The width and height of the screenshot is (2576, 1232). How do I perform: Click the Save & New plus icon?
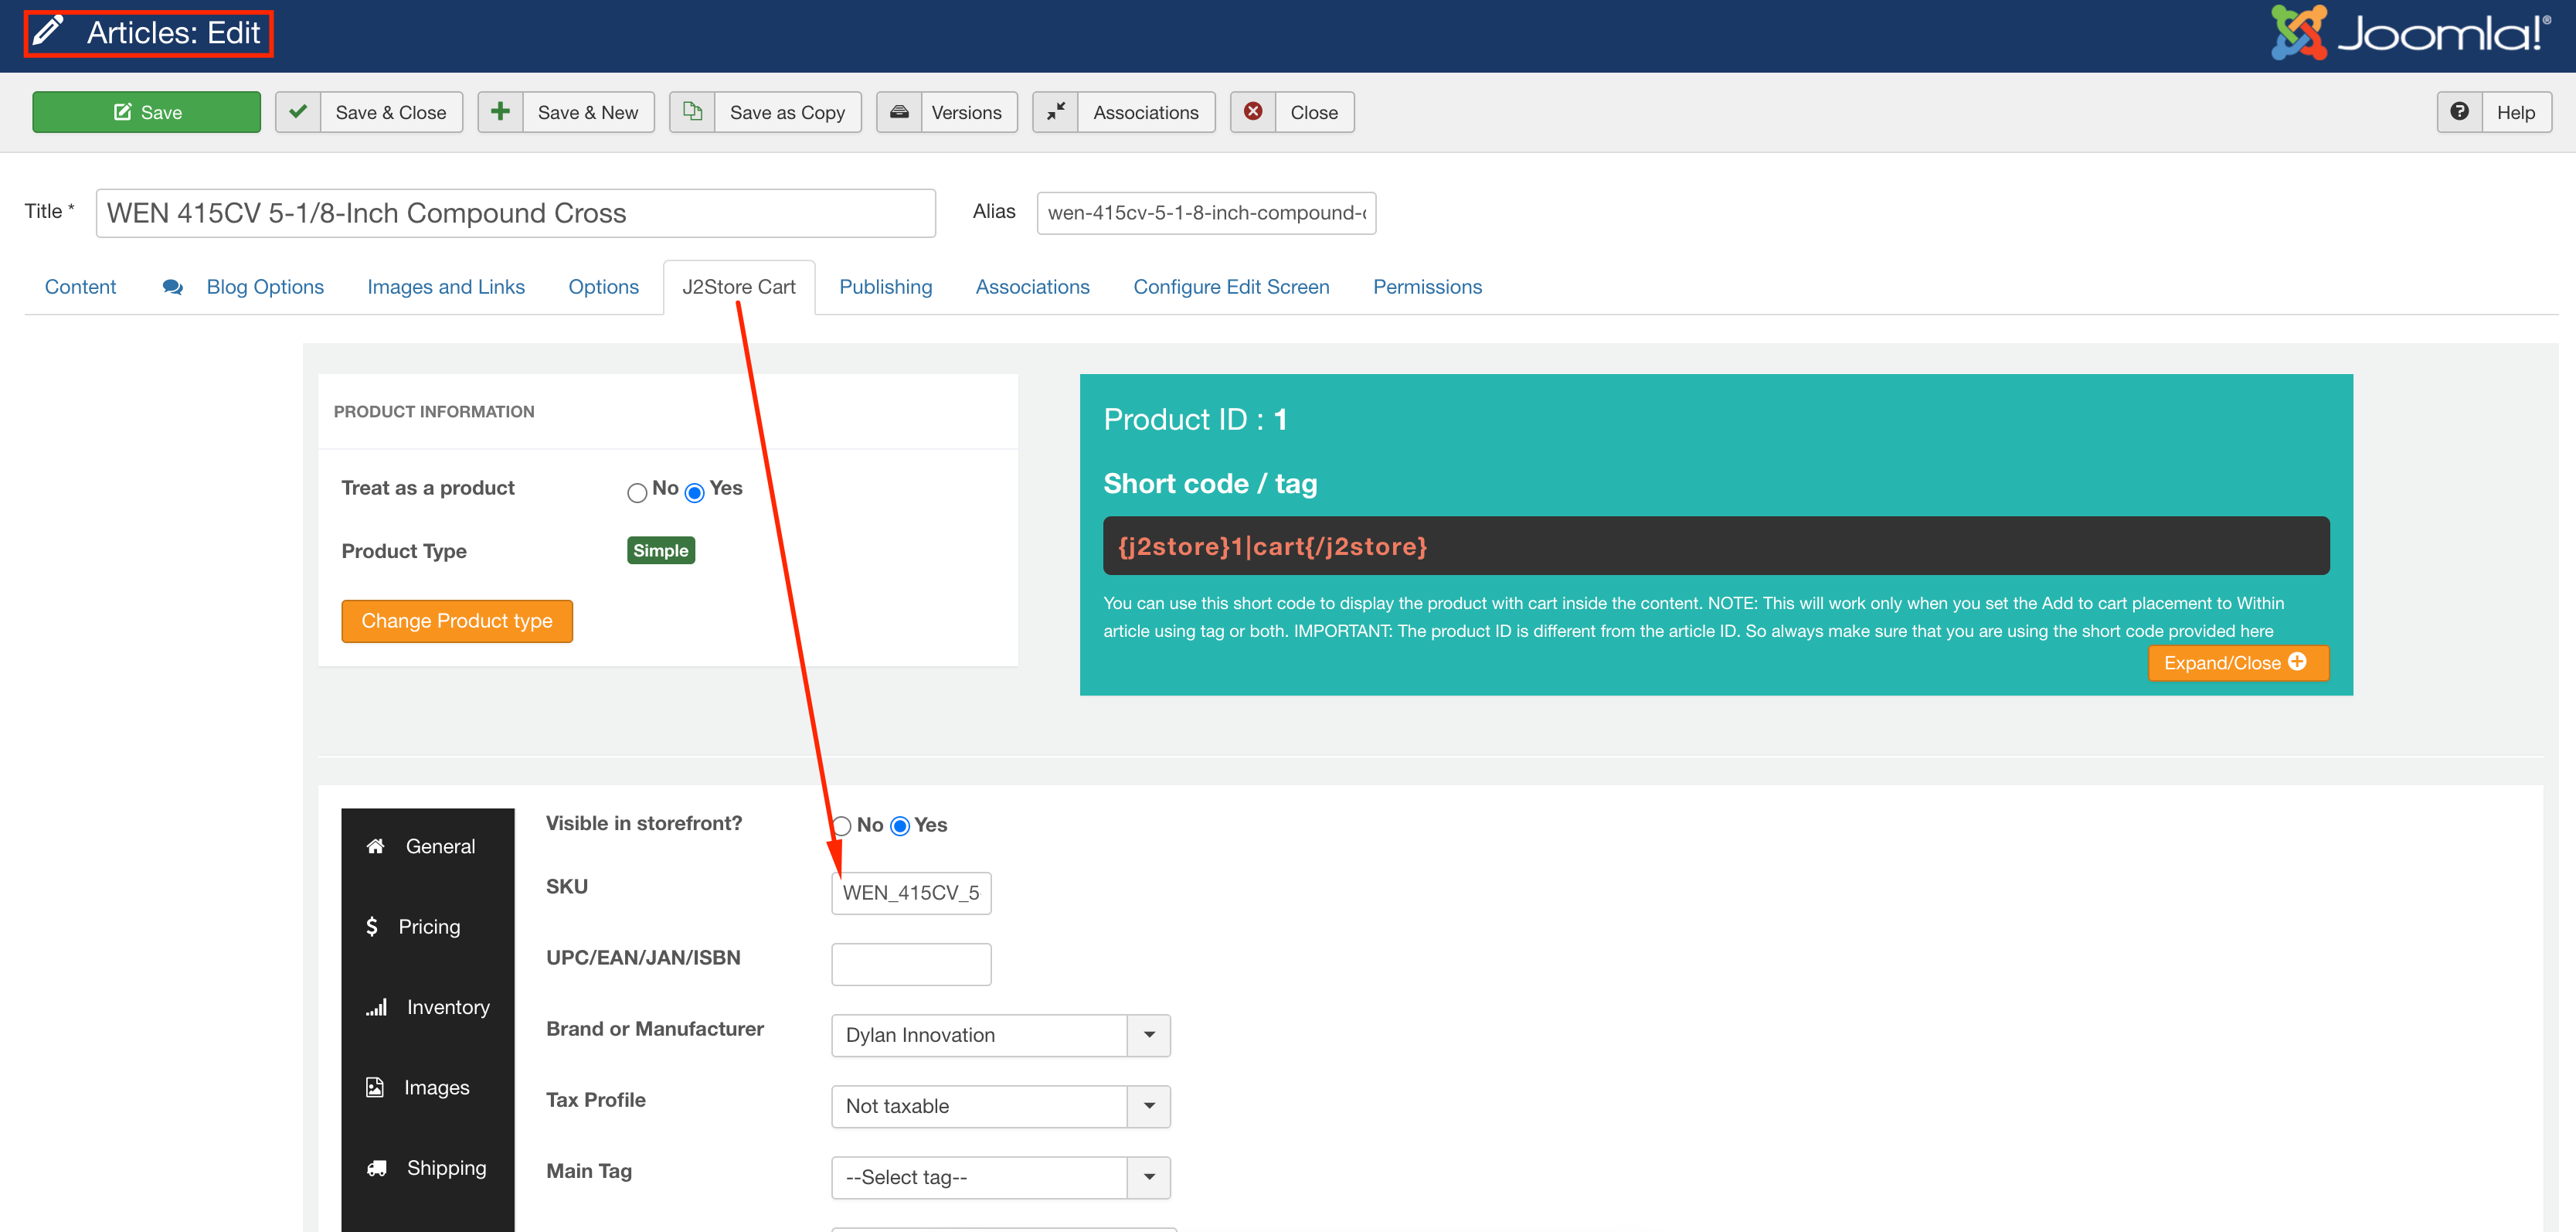[500, 112]
